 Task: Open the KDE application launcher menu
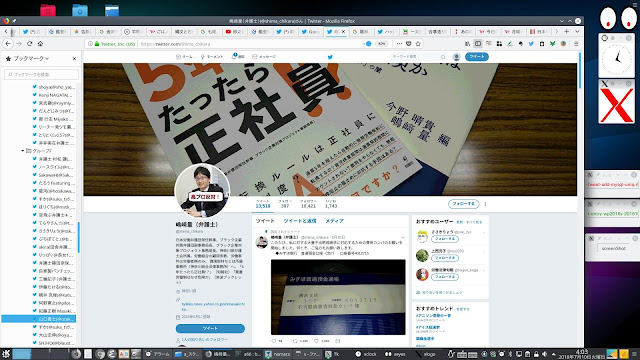point(6,354)
